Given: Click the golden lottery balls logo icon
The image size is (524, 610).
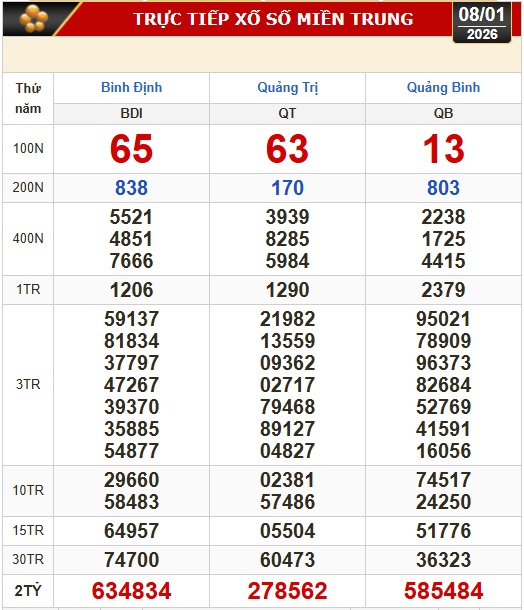Looking at the screenshot, I should click(34, 18).
